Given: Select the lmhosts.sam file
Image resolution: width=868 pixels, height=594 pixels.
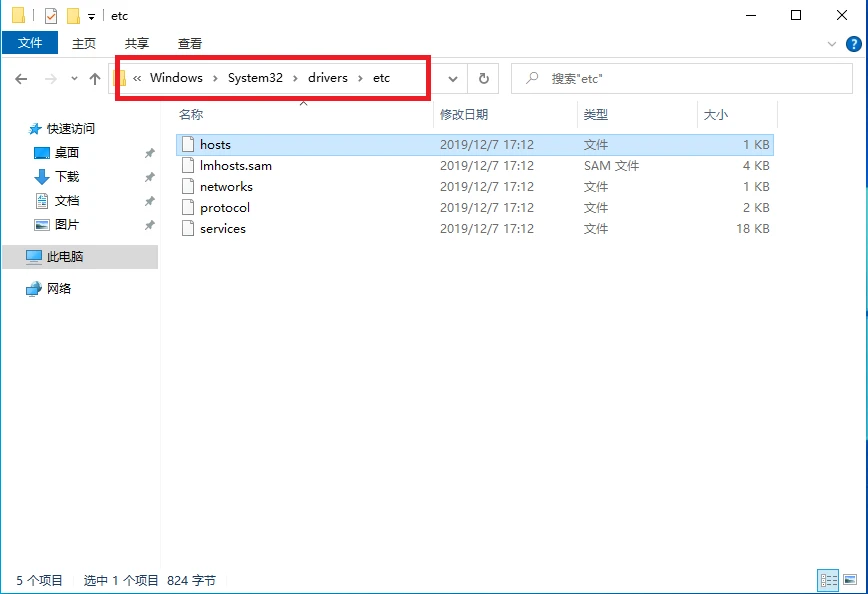Looking at the screenshot, I should pos(474,166).
